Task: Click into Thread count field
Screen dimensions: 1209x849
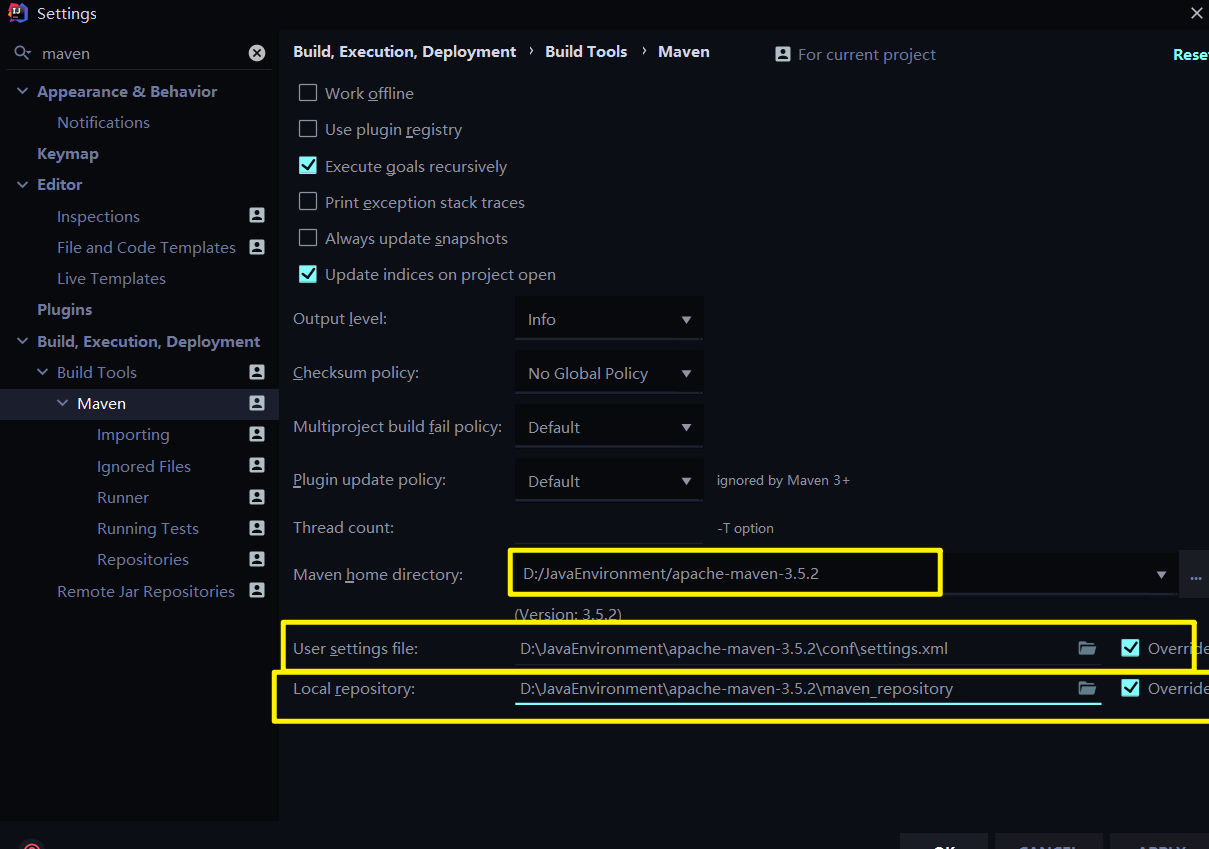Action: [x=609, y=527]
